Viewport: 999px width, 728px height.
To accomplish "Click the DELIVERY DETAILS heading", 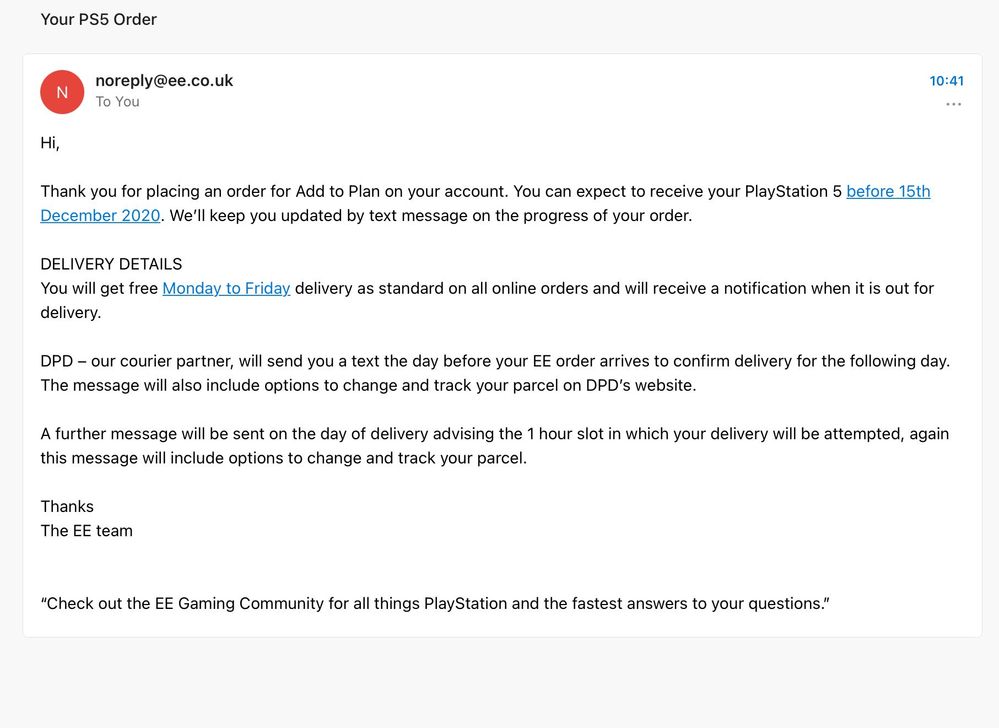I will pyautogui.click(x=111, y=264).
